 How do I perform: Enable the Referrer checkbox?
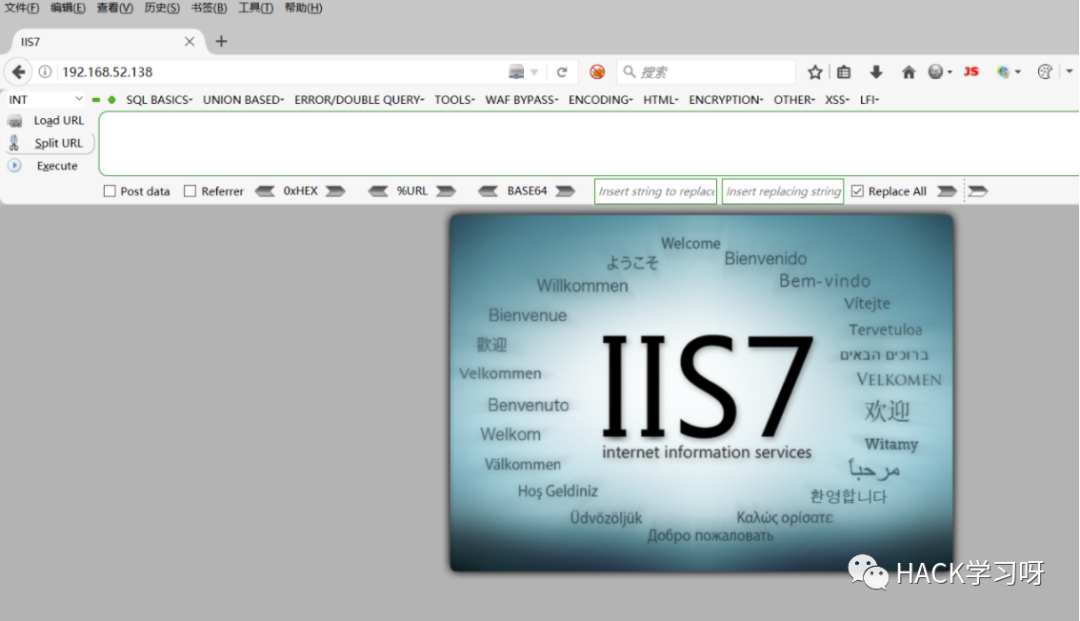[190, 191]
